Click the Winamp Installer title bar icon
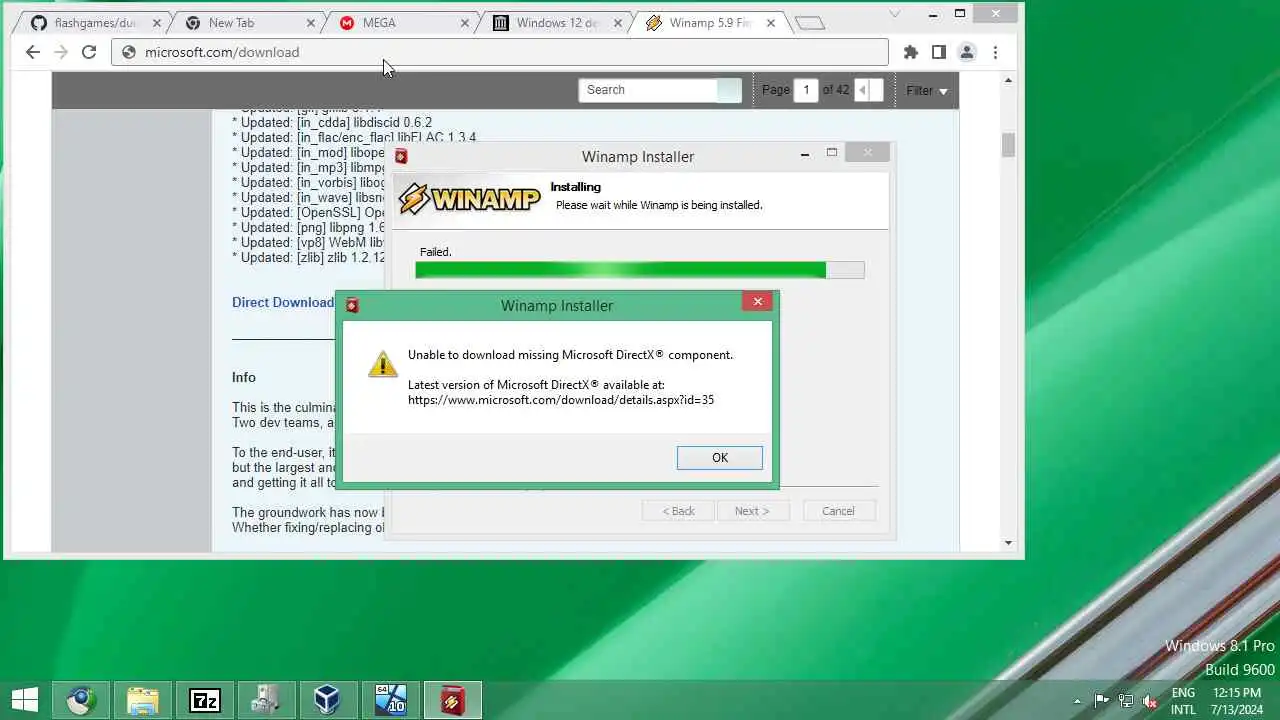 click(401, 156)
